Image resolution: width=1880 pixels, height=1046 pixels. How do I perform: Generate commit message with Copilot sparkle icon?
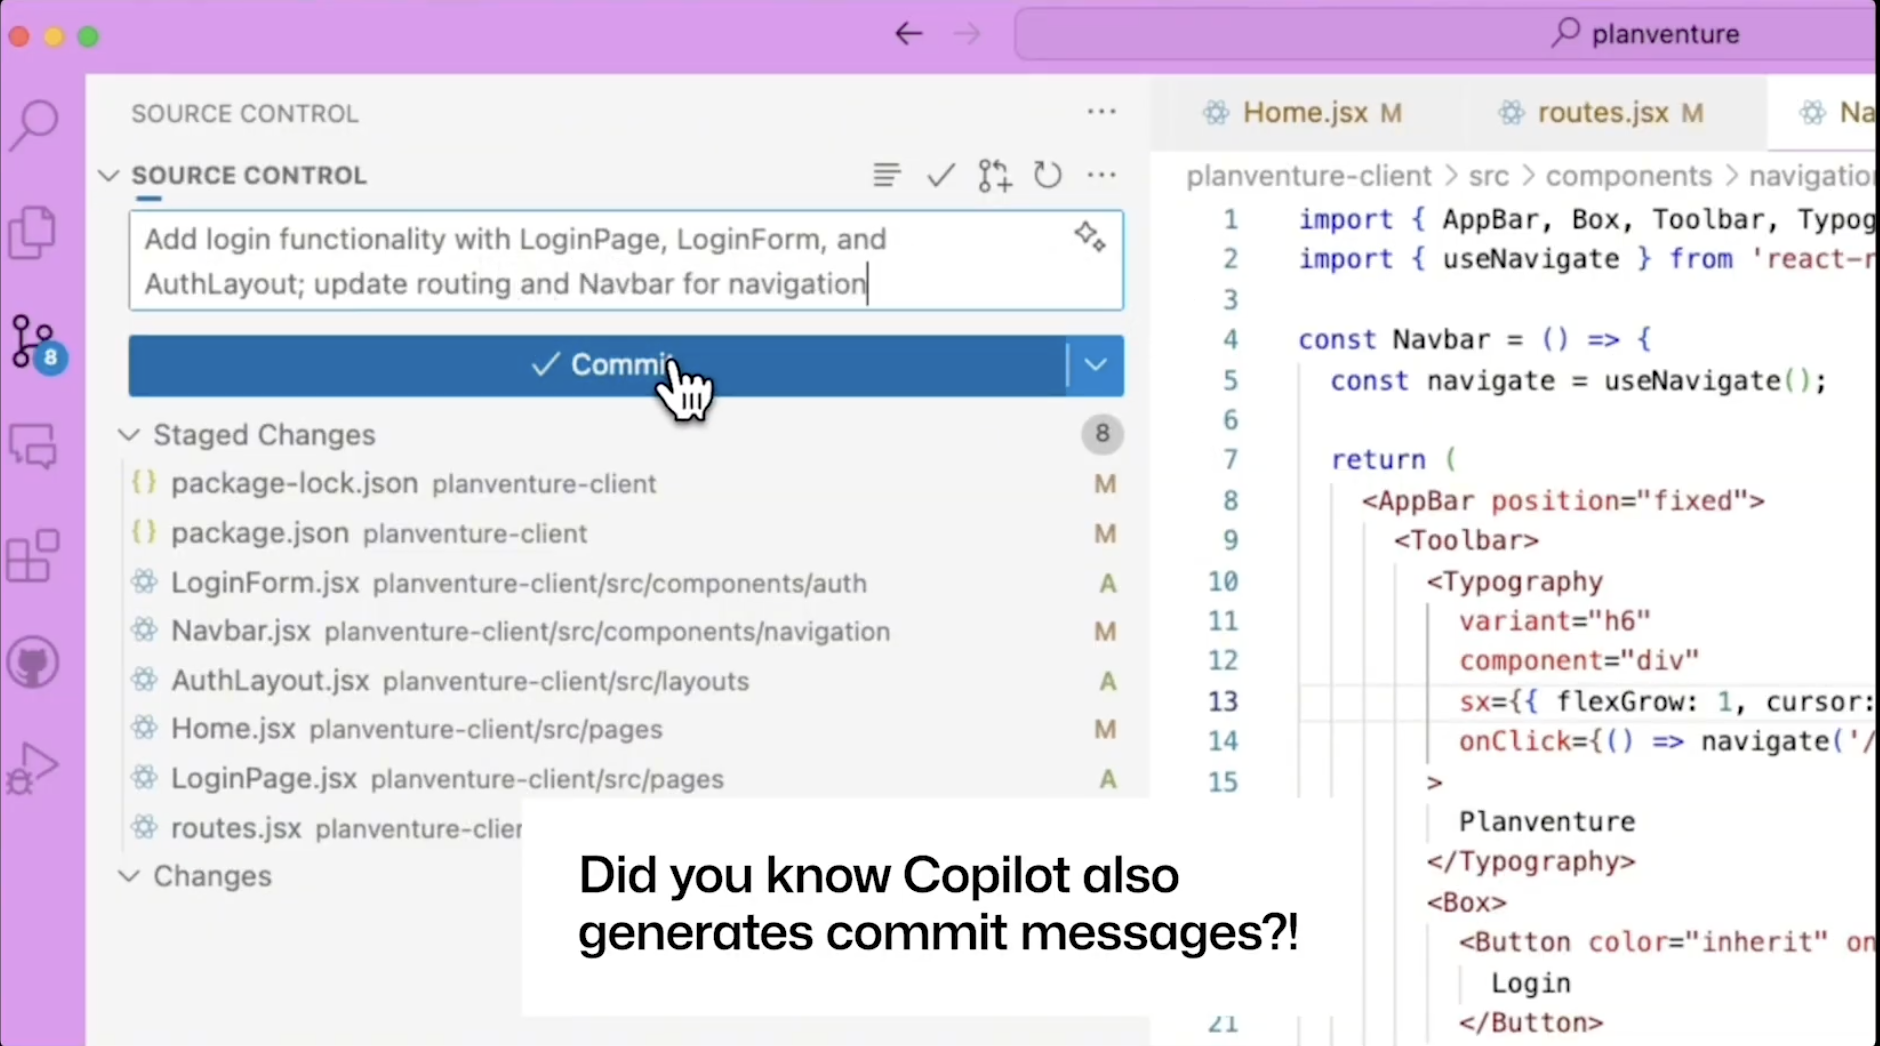(1089, 238)
